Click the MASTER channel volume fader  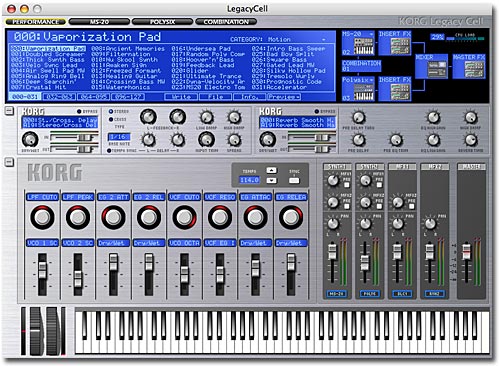(x=466, y=252)
